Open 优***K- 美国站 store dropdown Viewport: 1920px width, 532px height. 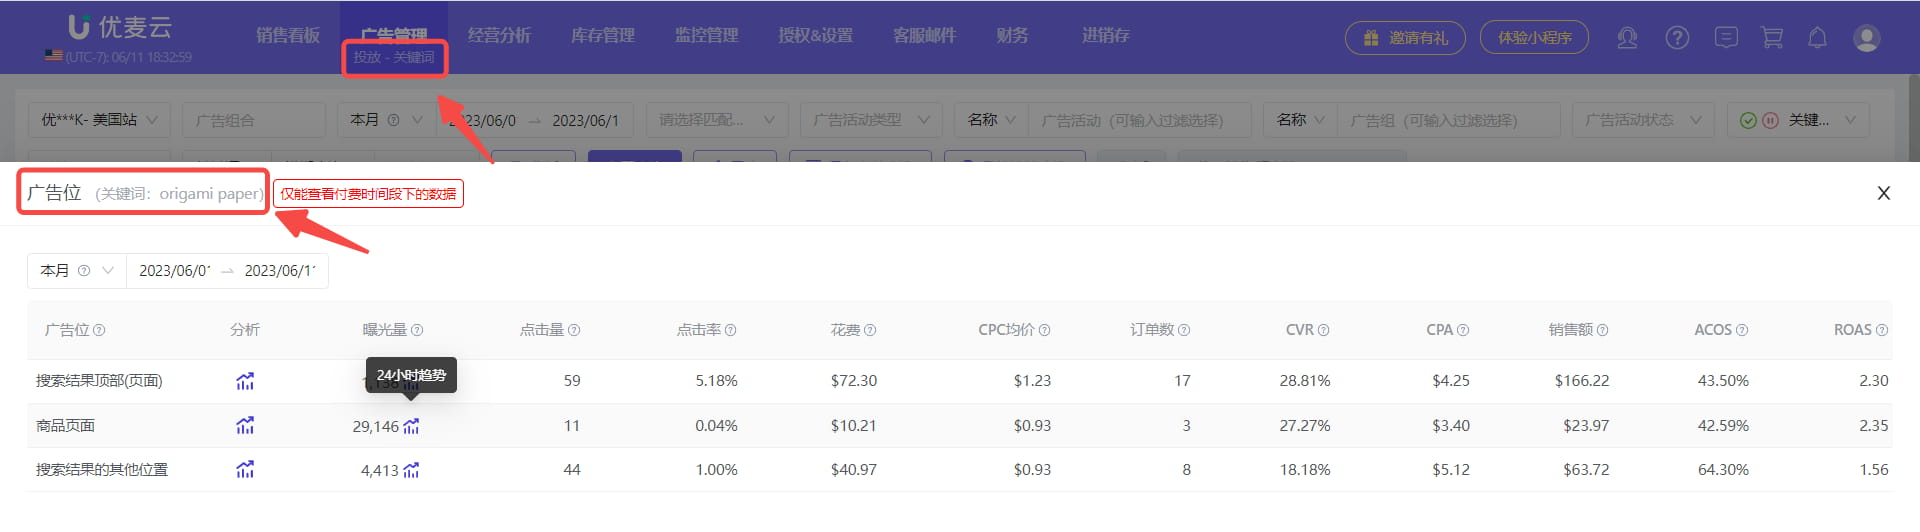(99, 120)
